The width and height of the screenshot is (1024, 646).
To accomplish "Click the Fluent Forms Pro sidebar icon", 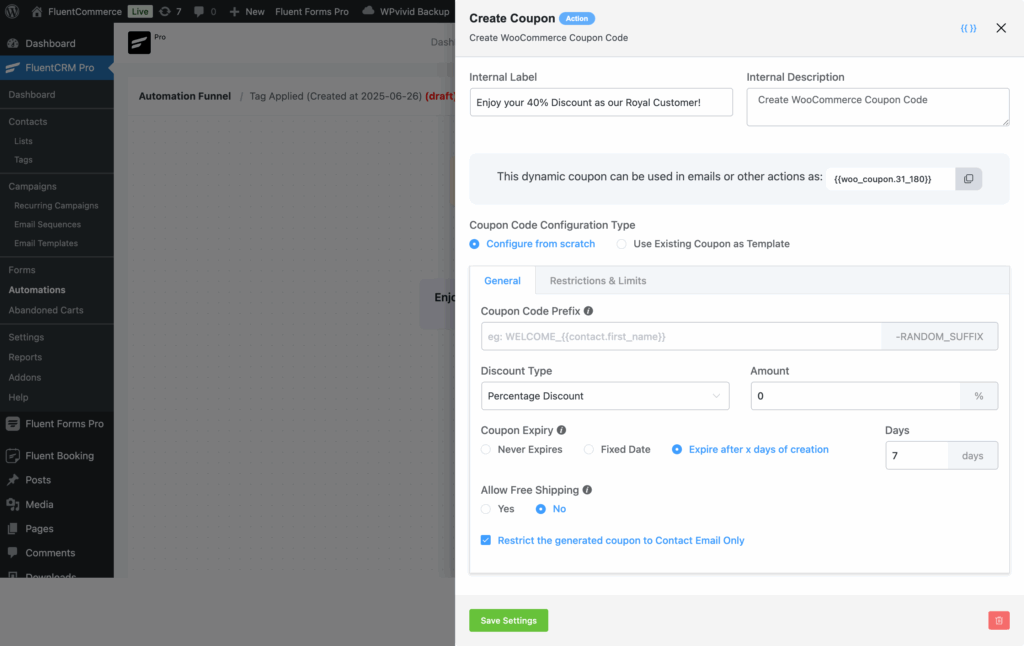I will tap(12, 423).
